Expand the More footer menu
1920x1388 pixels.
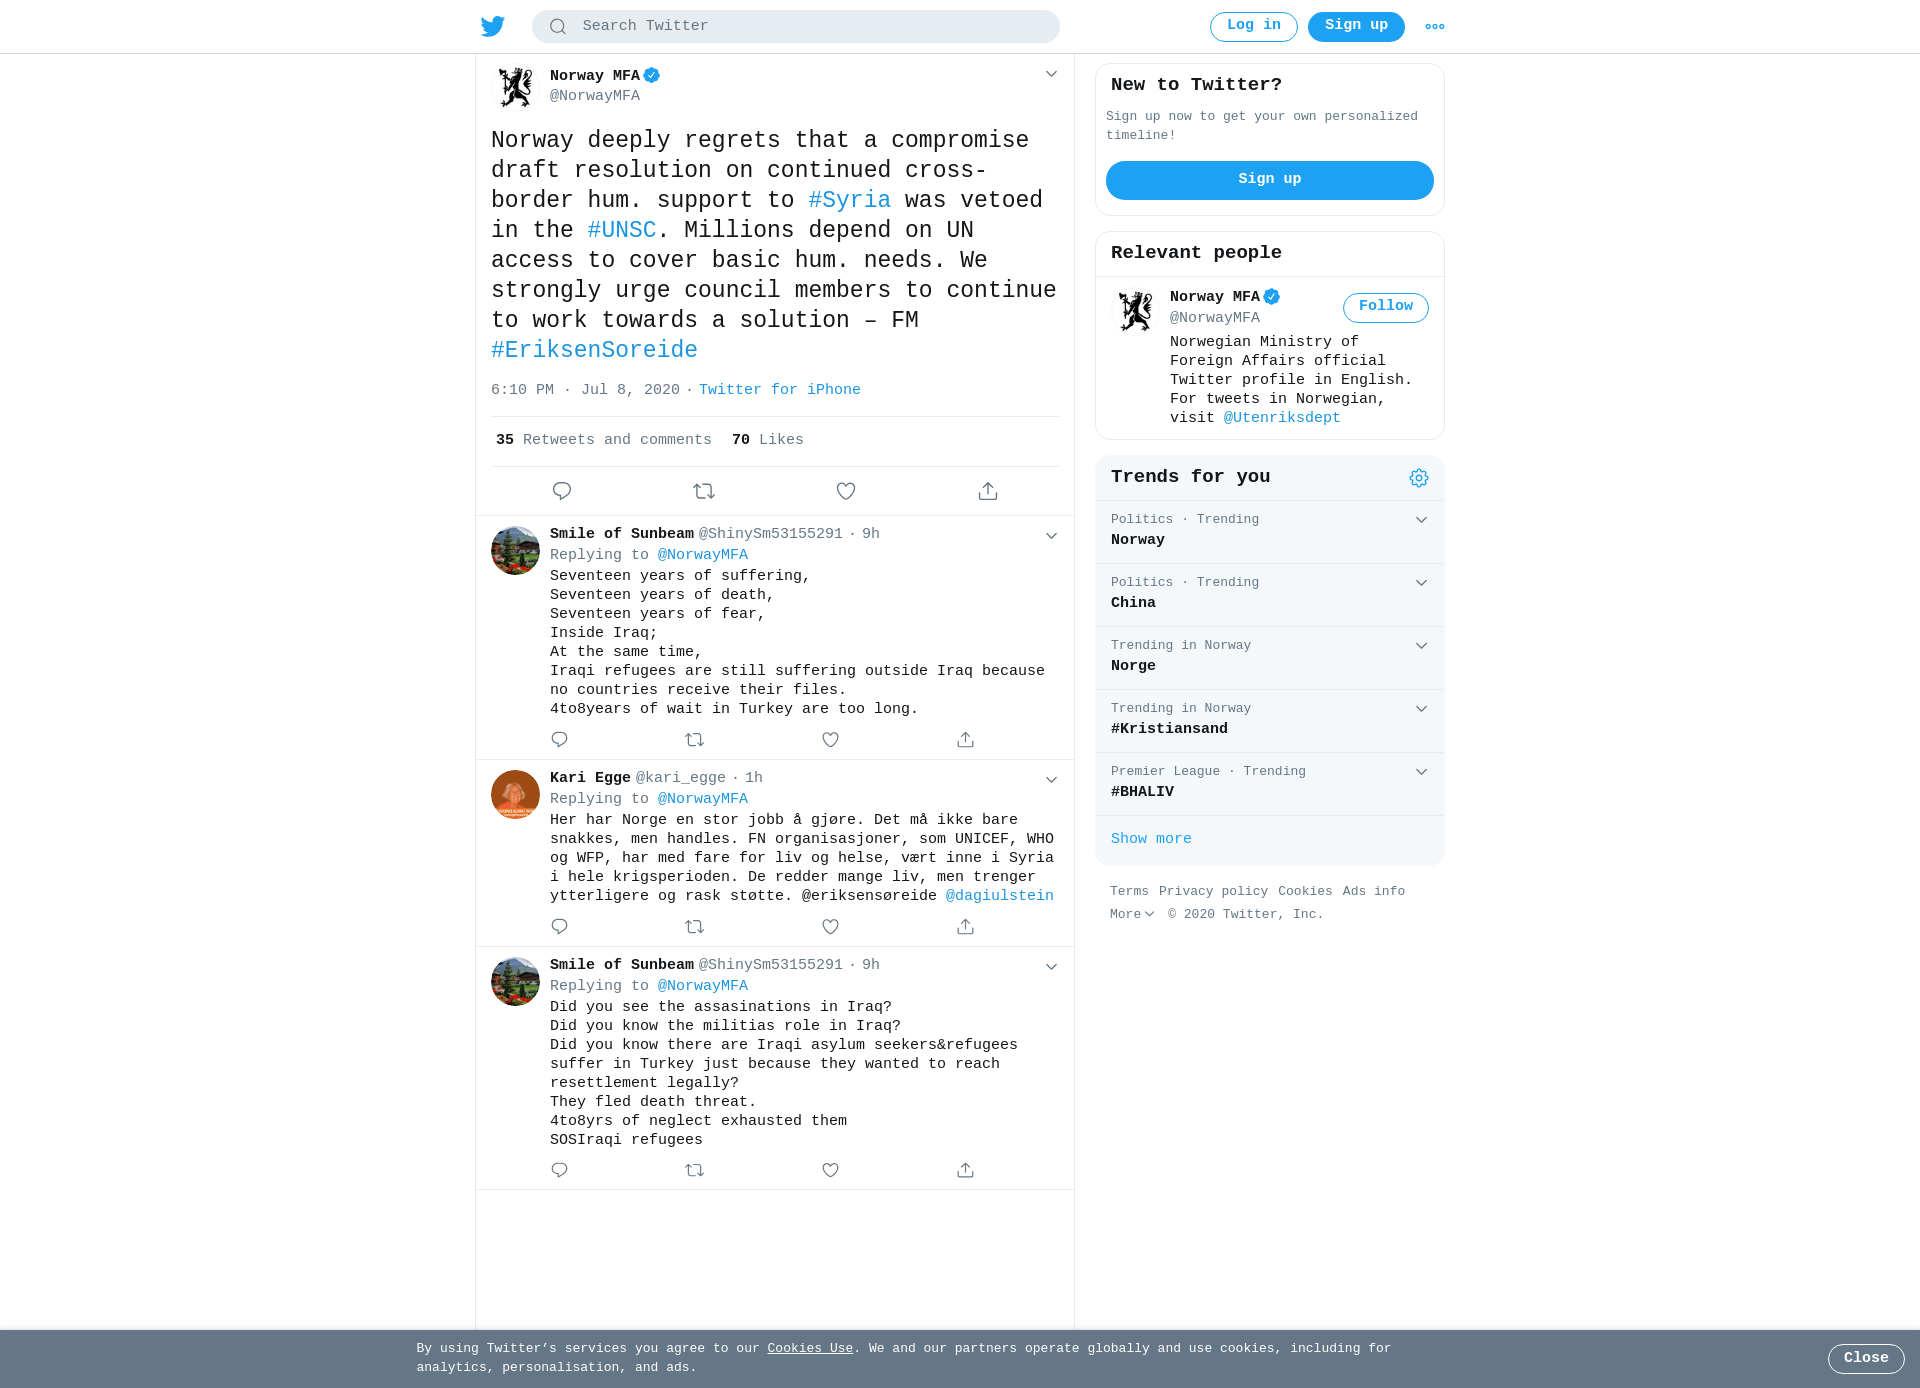point(1132,914)
